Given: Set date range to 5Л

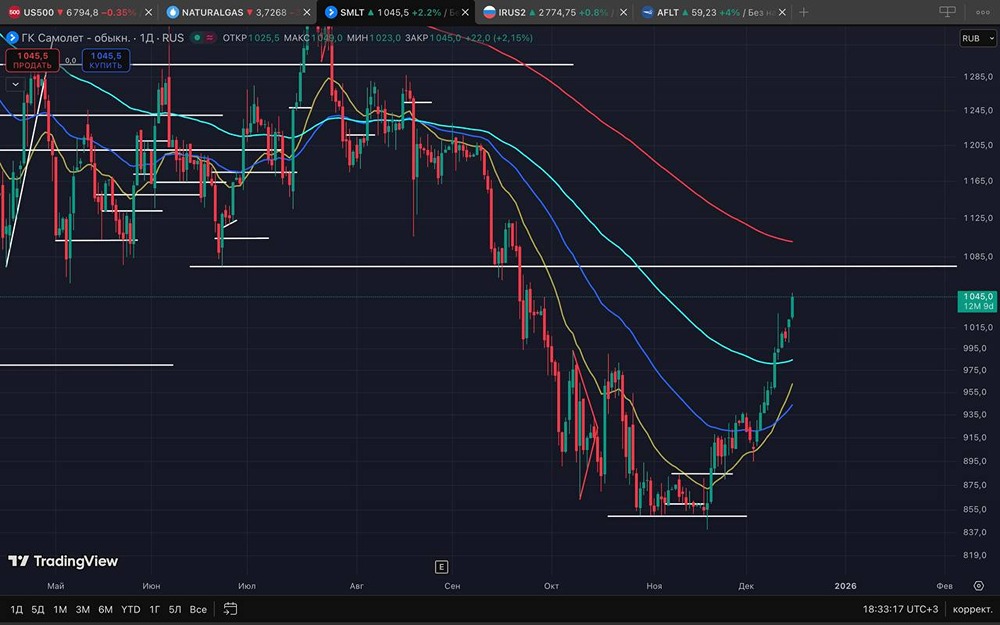Looking at the screenshot, I should [x=175, y=609].
